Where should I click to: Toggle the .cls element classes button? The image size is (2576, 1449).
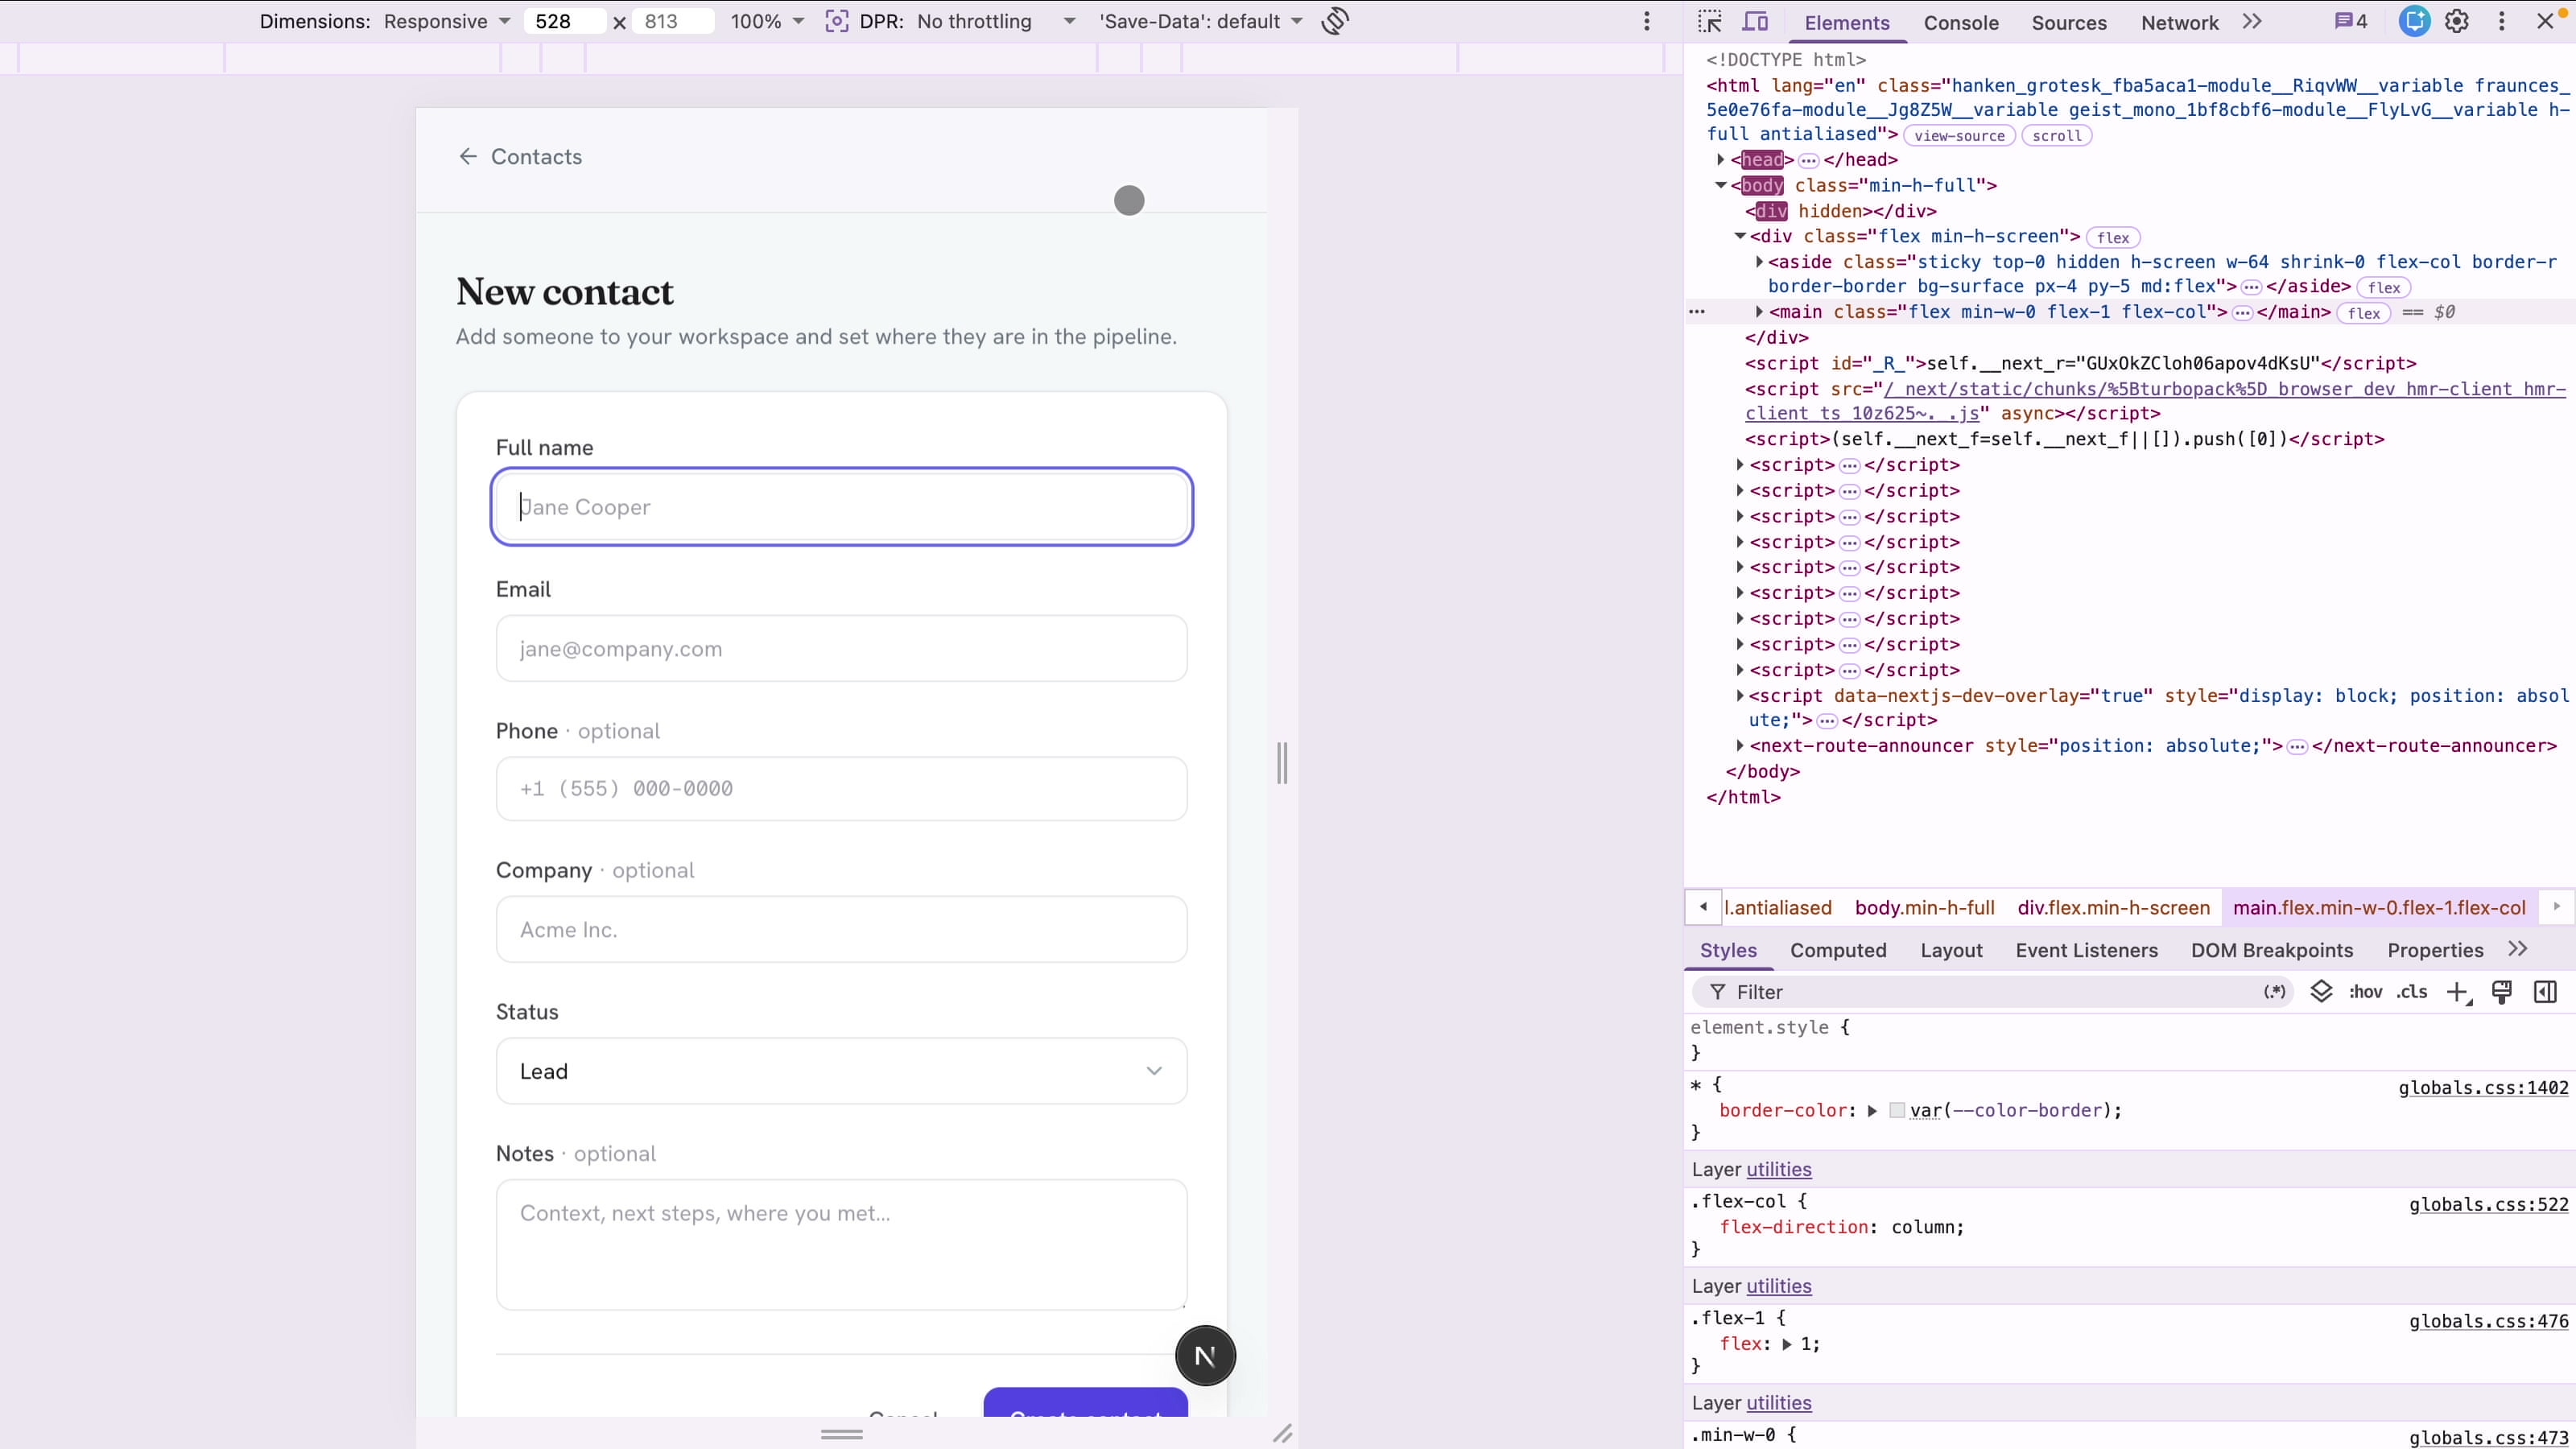pyautogui.click(x=2412, y=992)
